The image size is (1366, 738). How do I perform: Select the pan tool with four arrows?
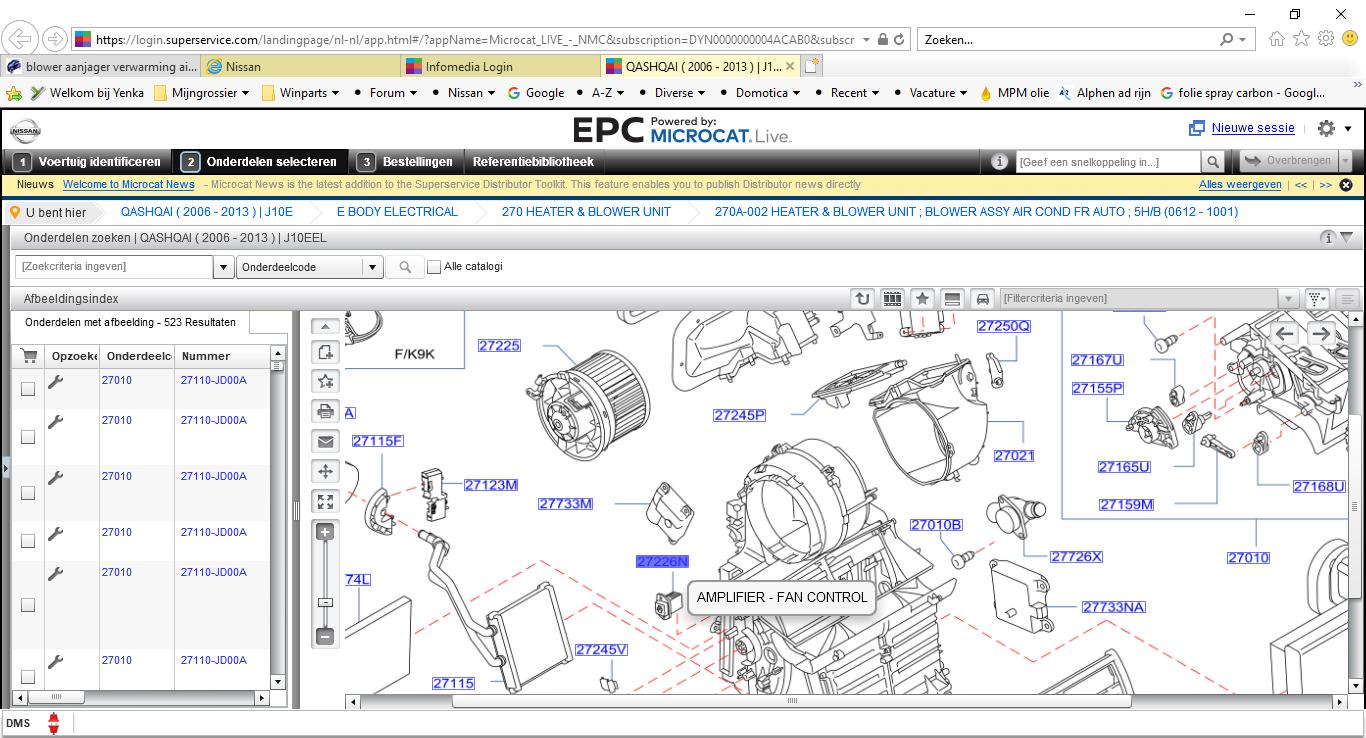tap(325, 471)
